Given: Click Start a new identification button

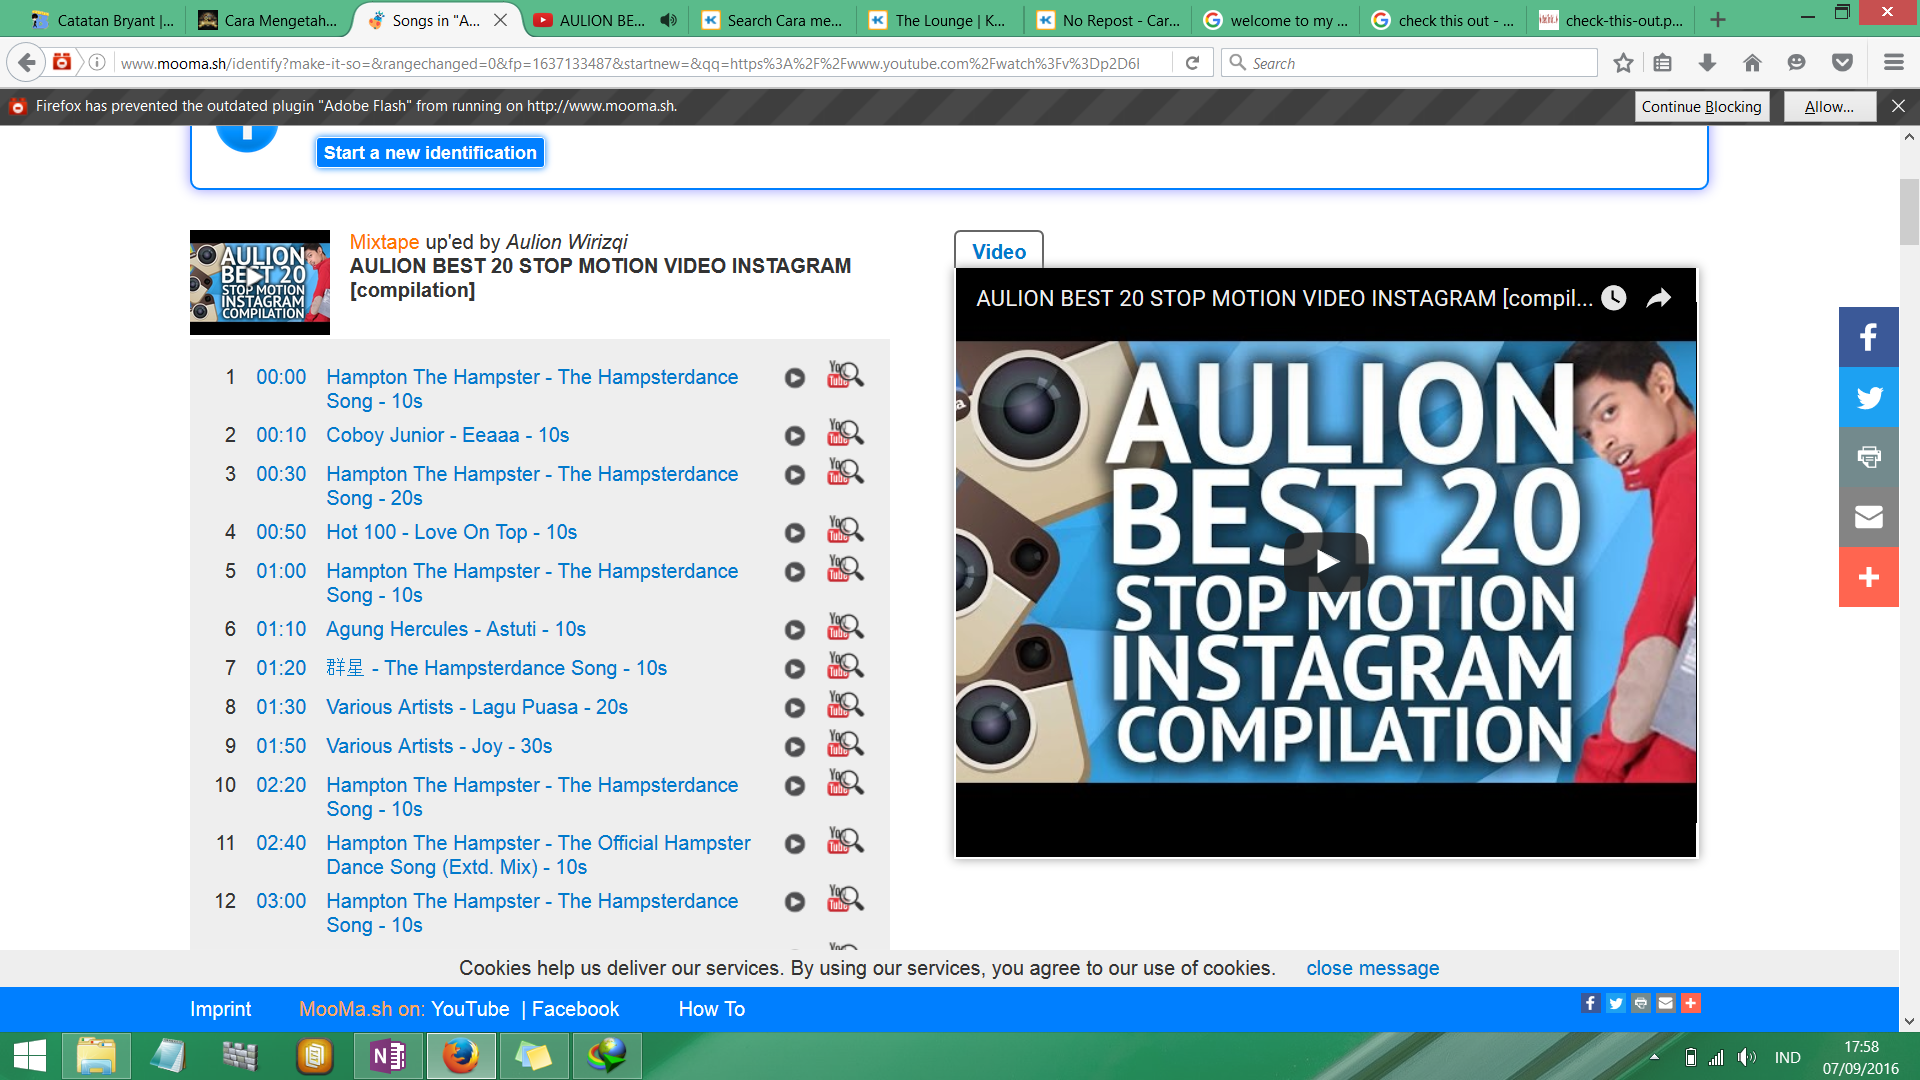Looking at the screenshot, I should pyautogui.click(x=430, y=153).
